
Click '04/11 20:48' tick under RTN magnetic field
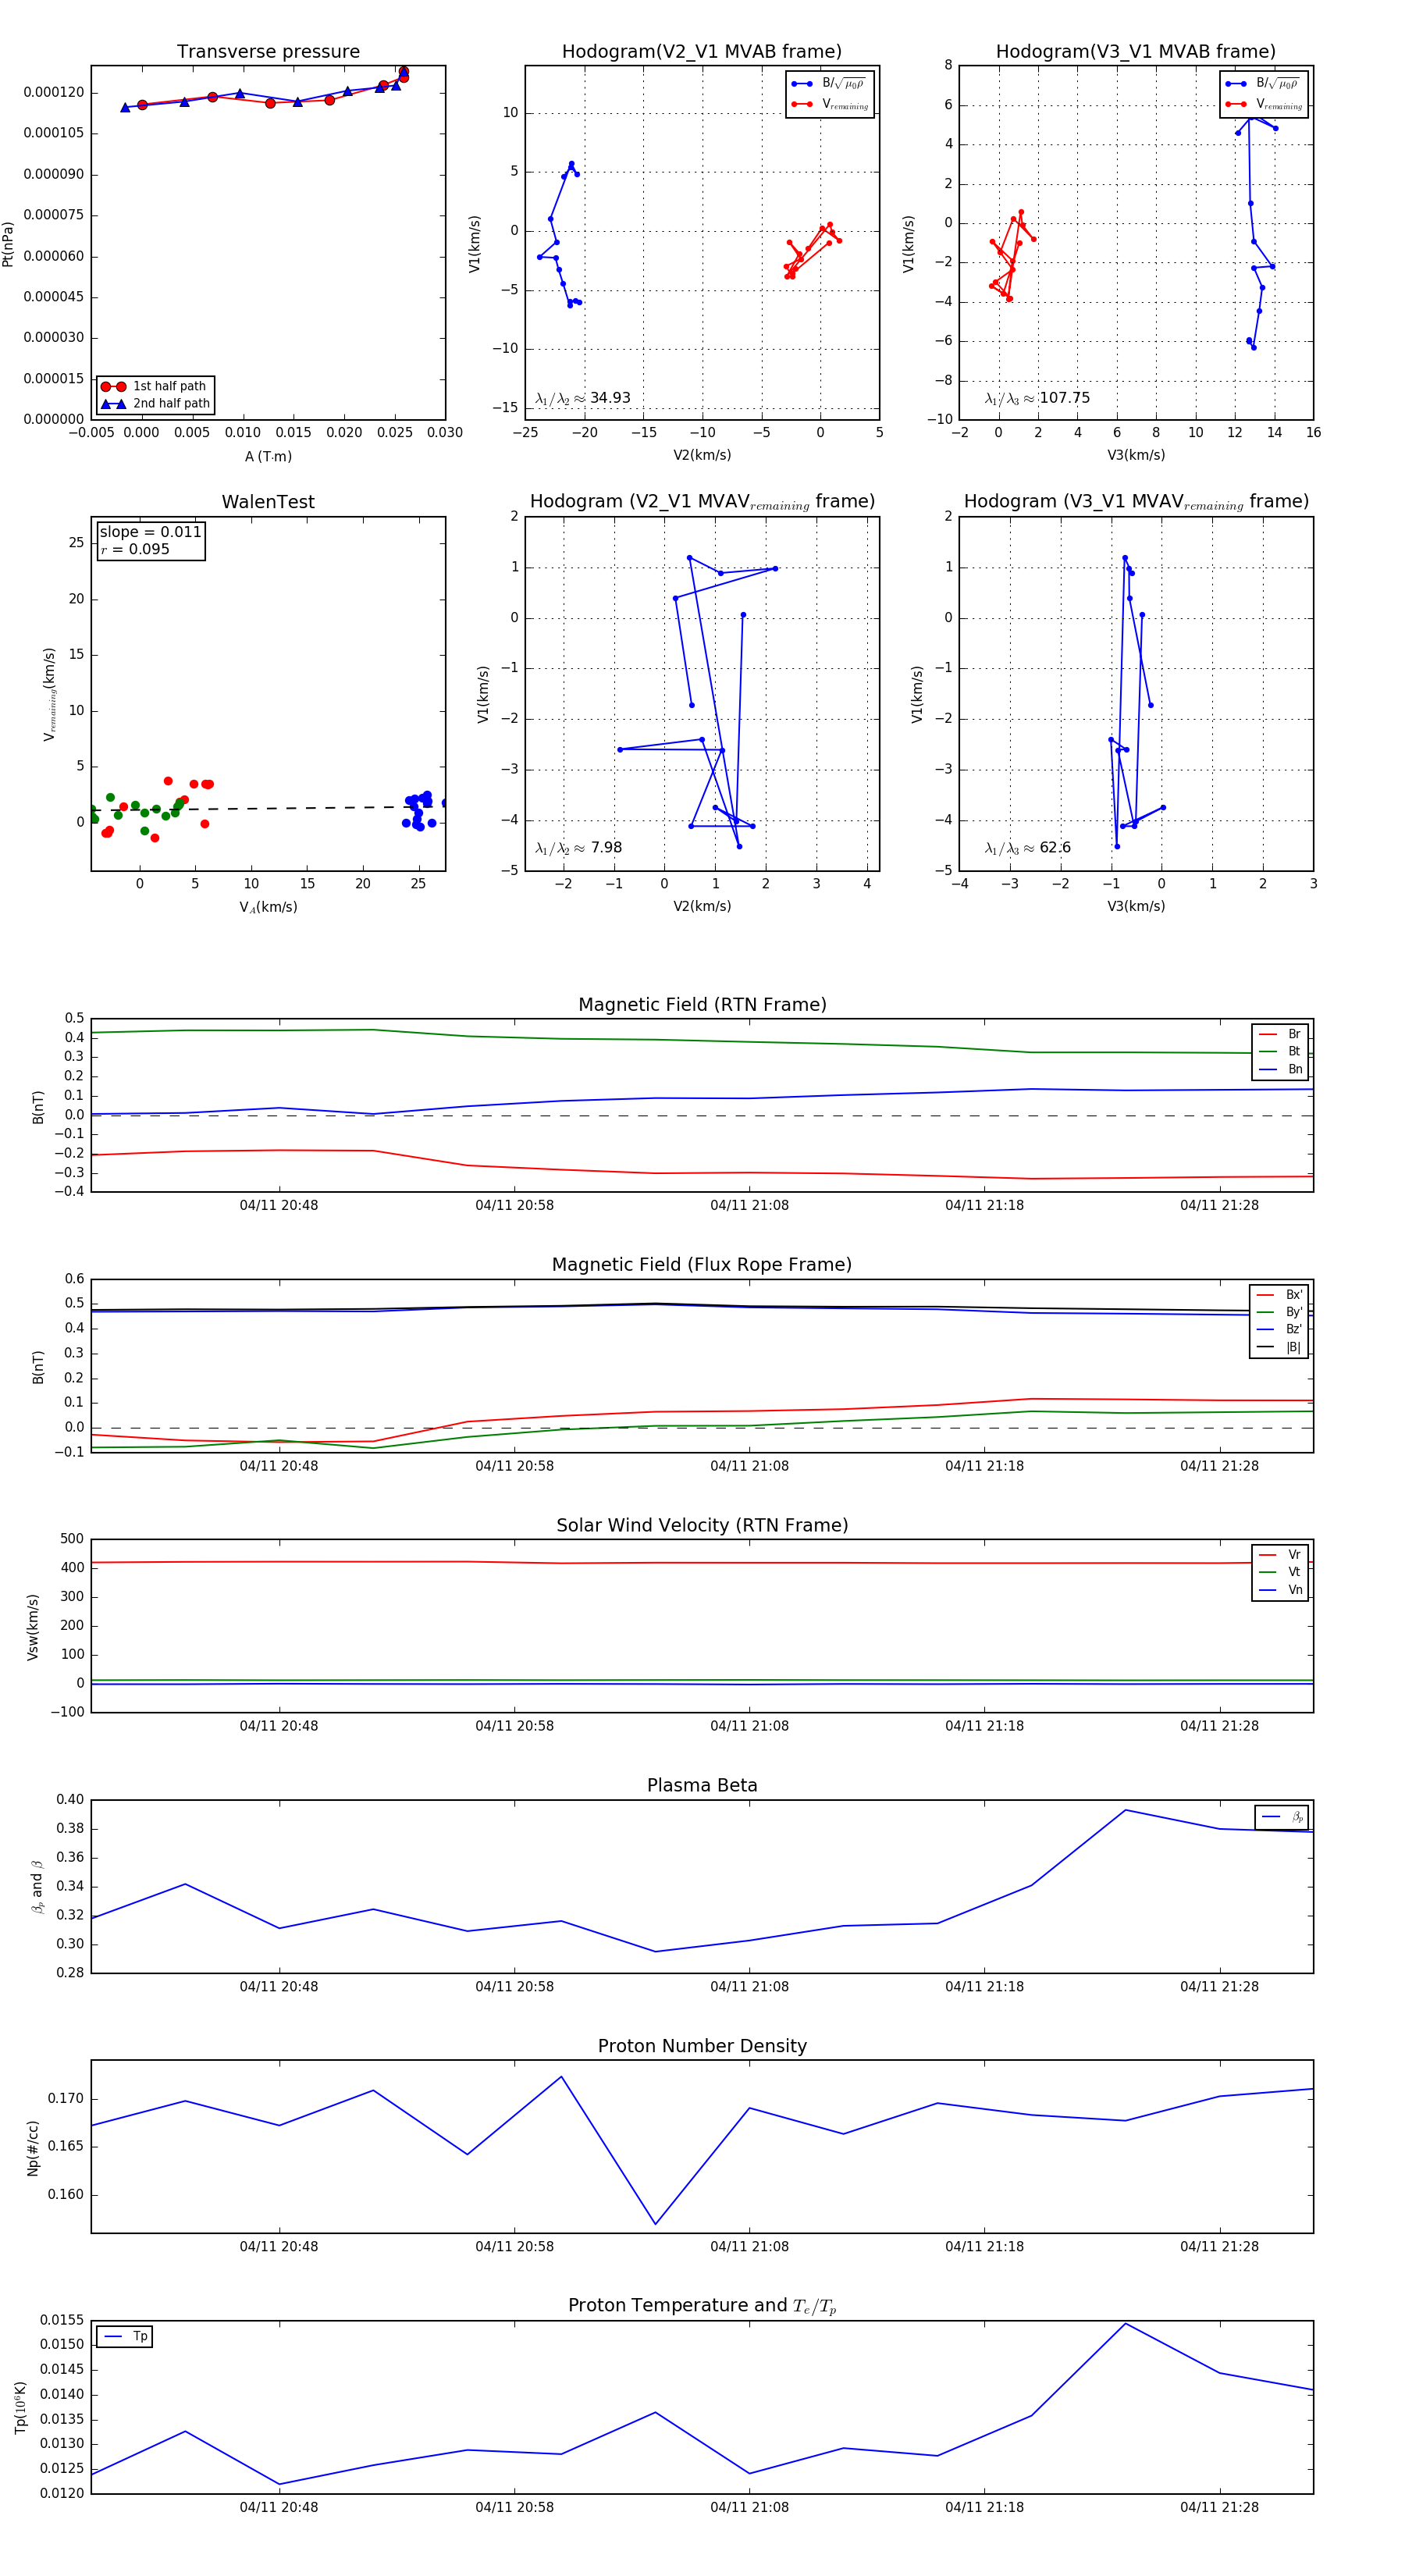[279, 1205]
